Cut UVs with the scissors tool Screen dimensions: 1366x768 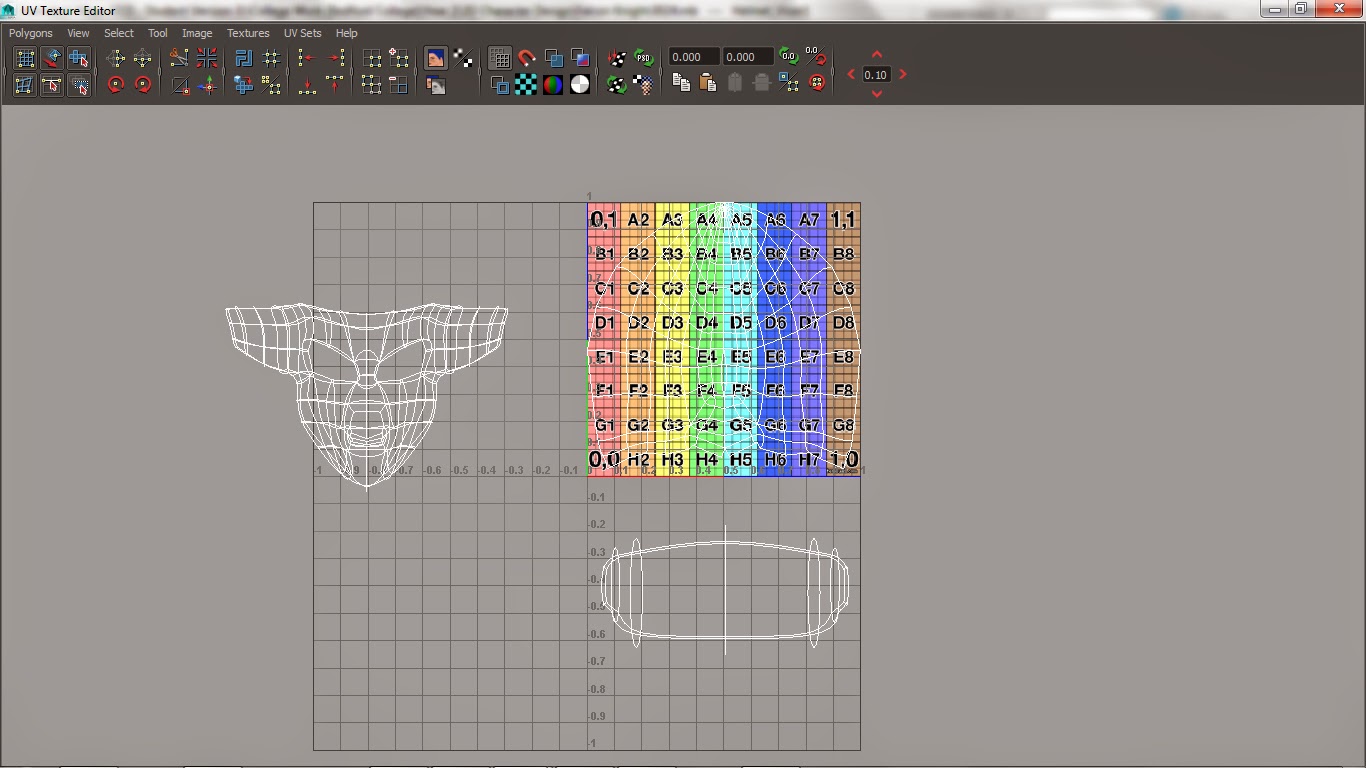(x=179, y=57)
